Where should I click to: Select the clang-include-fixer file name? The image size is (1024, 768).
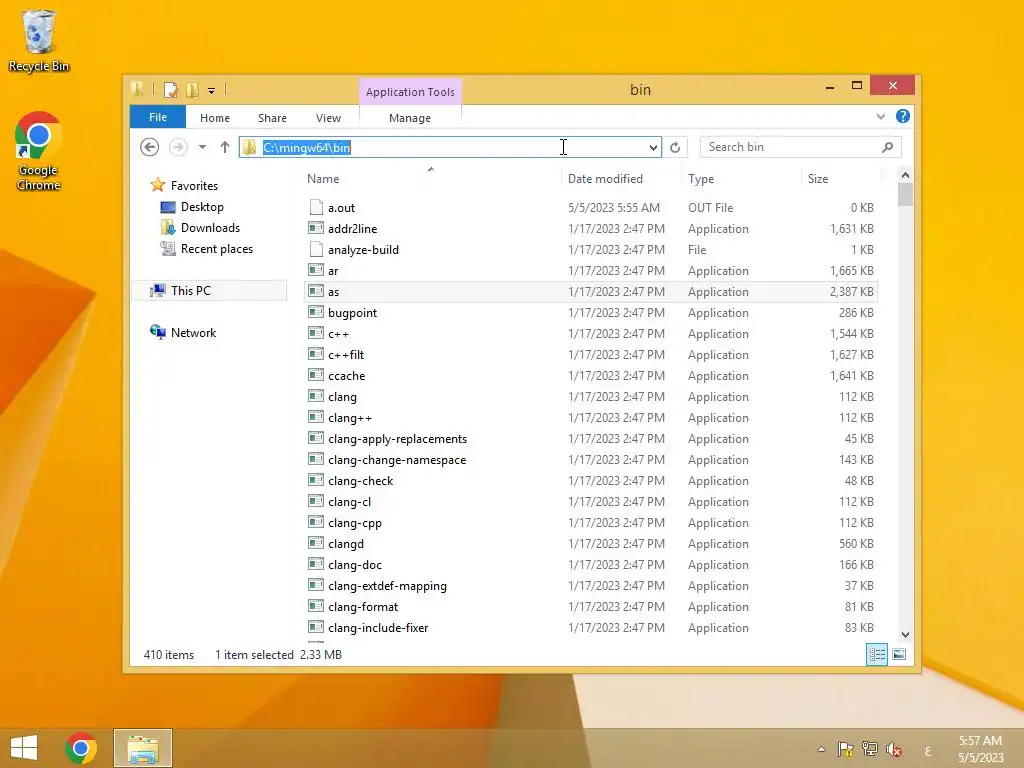(x=378, y=628)
